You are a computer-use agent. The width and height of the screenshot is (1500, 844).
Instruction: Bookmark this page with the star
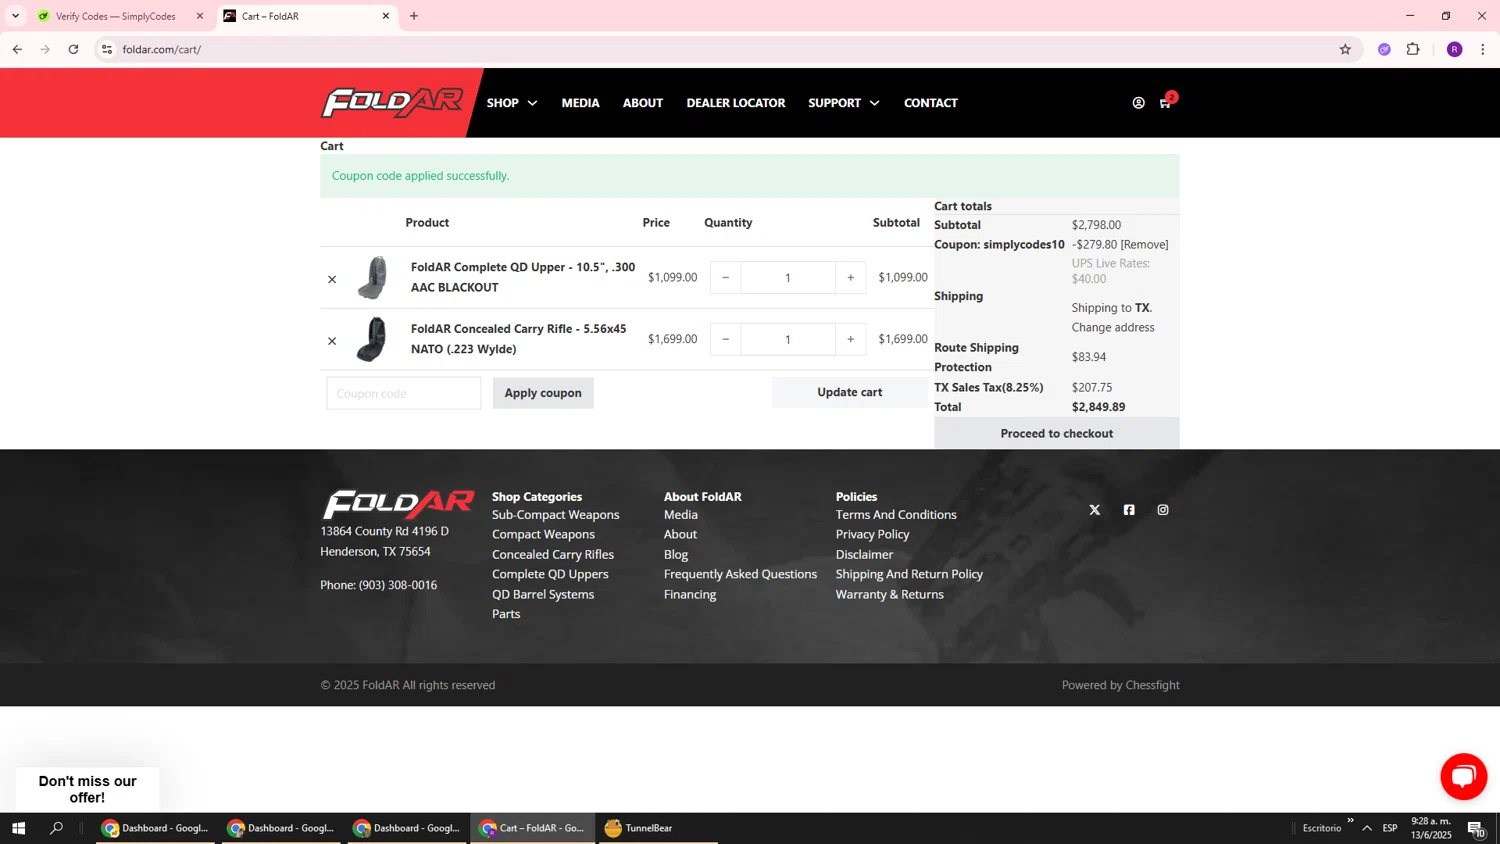pos(1345,49)
